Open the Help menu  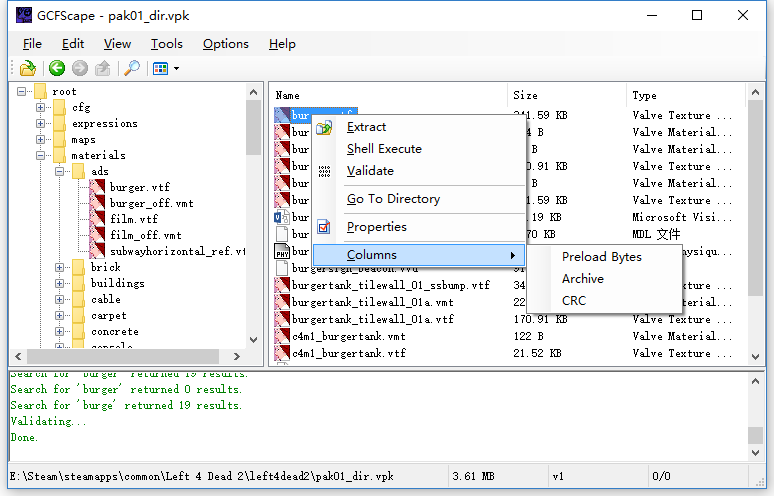point(282,44)
